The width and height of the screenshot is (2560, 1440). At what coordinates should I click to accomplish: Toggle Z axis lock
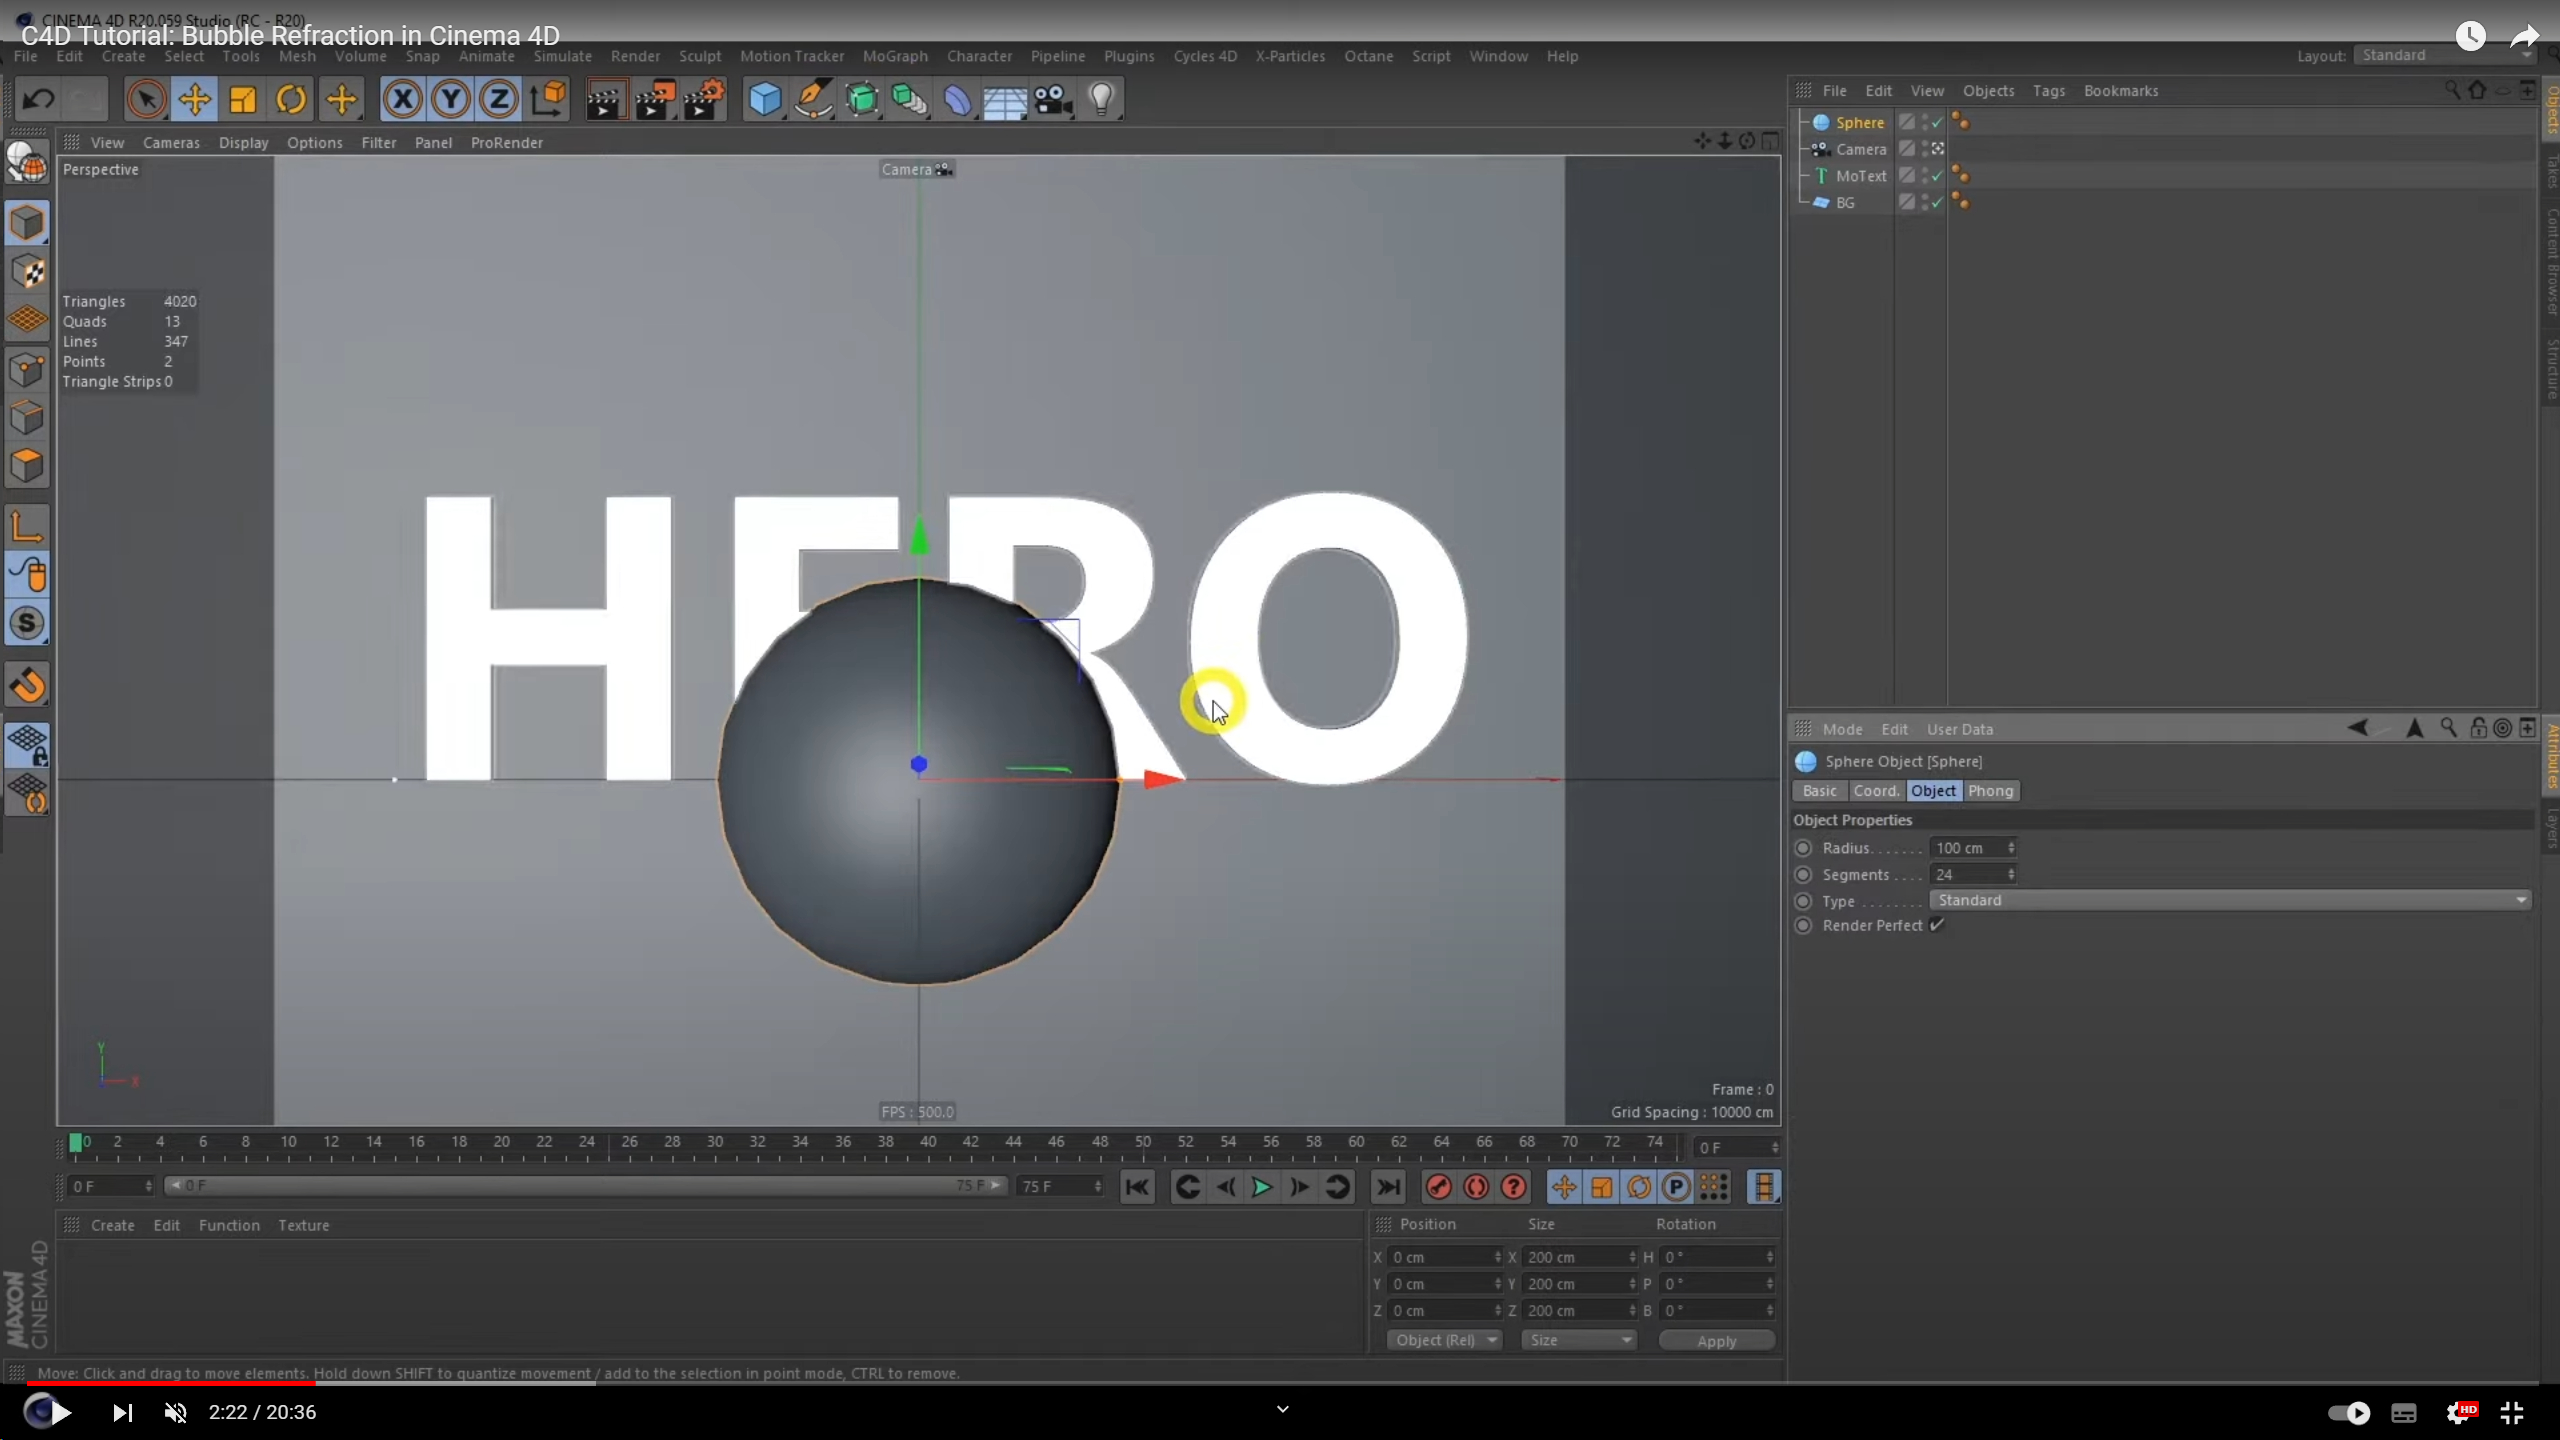tap(499, 99)
